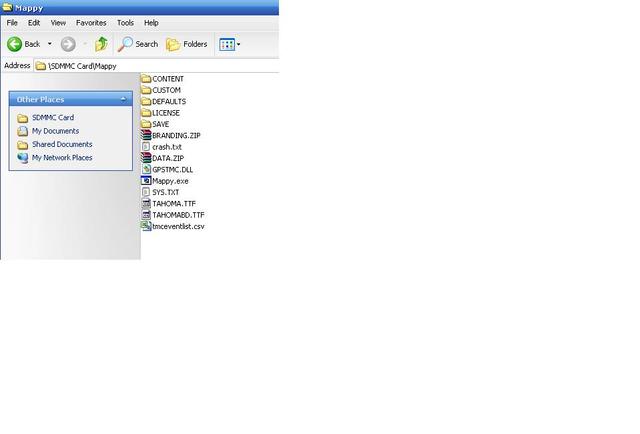Click the SDMMC Card folder icon in sidebar
Image resolution: width=640 pixels, height=434 pixels.
[23, 118]
